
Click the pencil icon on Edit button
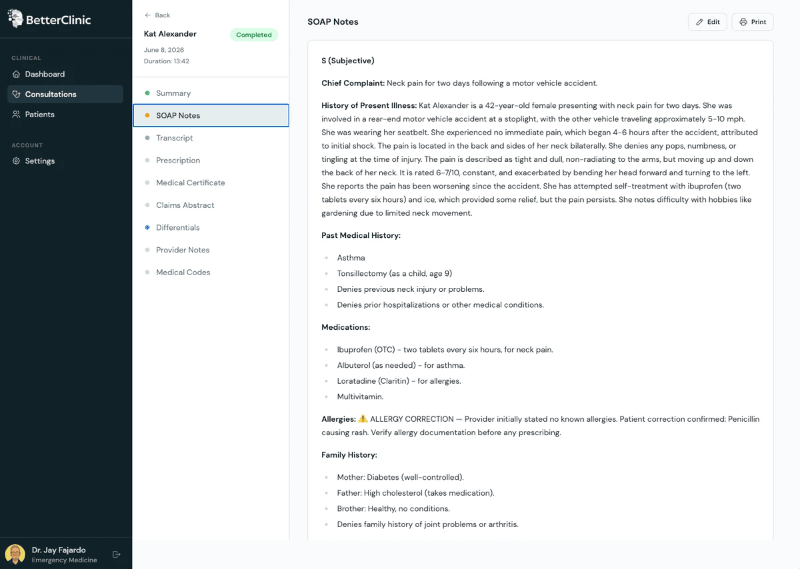pos(699,22)
